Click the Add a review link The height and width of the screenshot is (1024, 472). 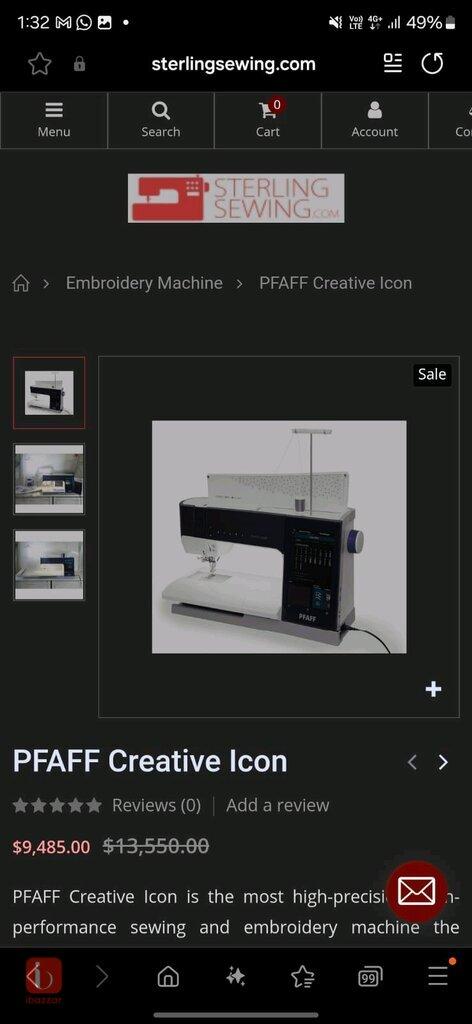point(277,805)
